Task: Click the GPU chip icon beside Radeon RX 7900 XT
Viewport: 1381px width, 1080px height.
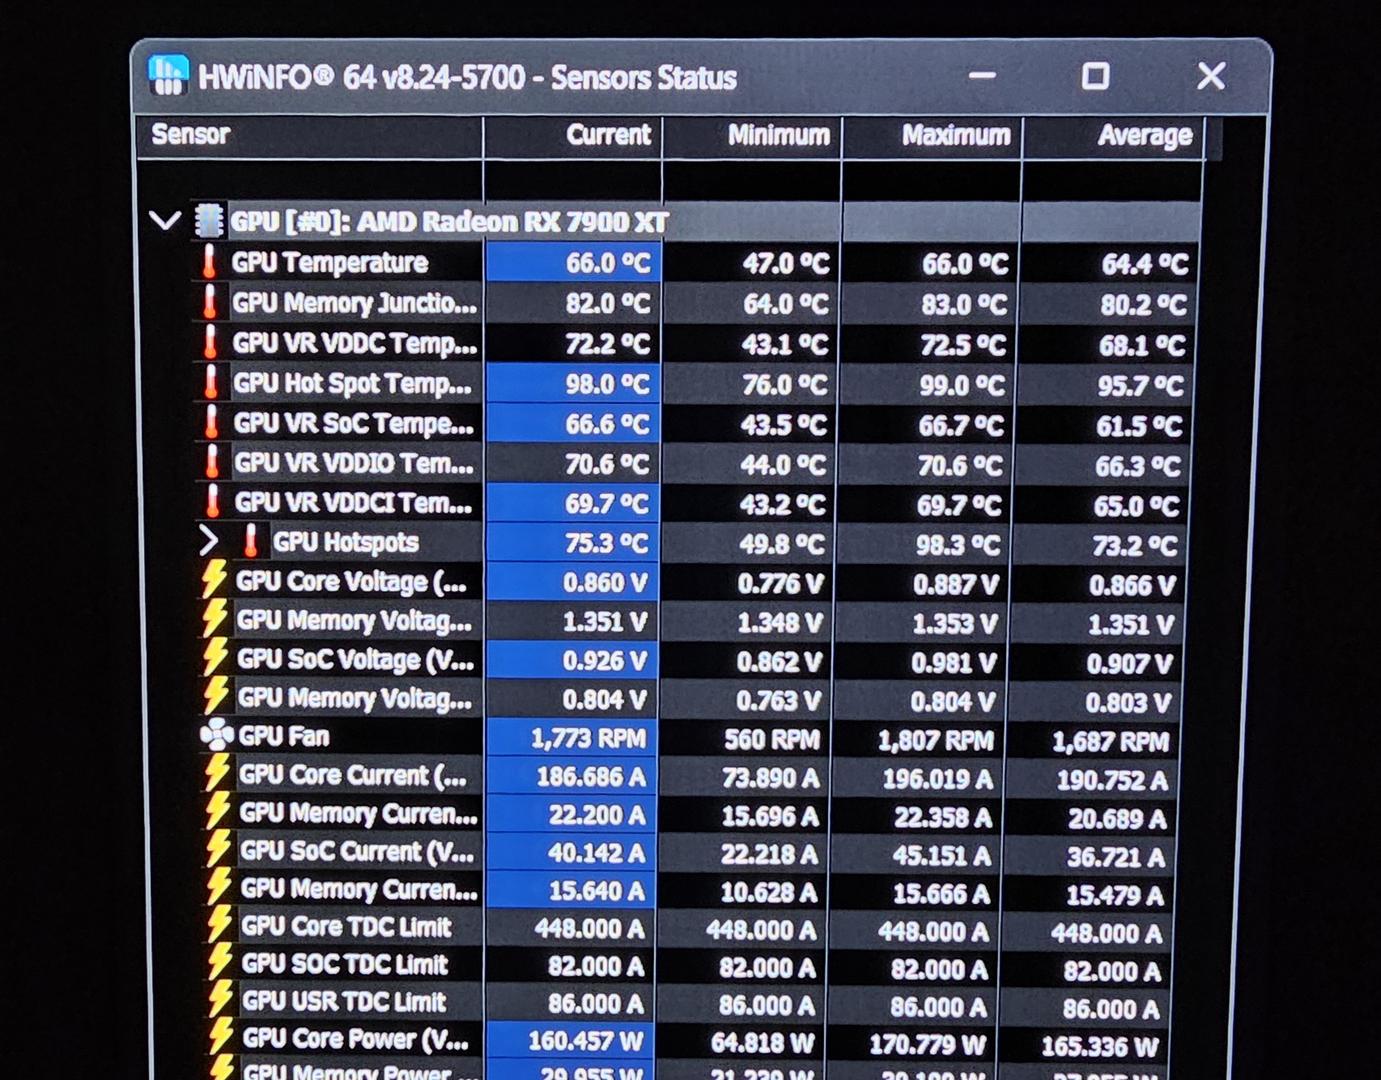Action: click(x=208, y=221)
